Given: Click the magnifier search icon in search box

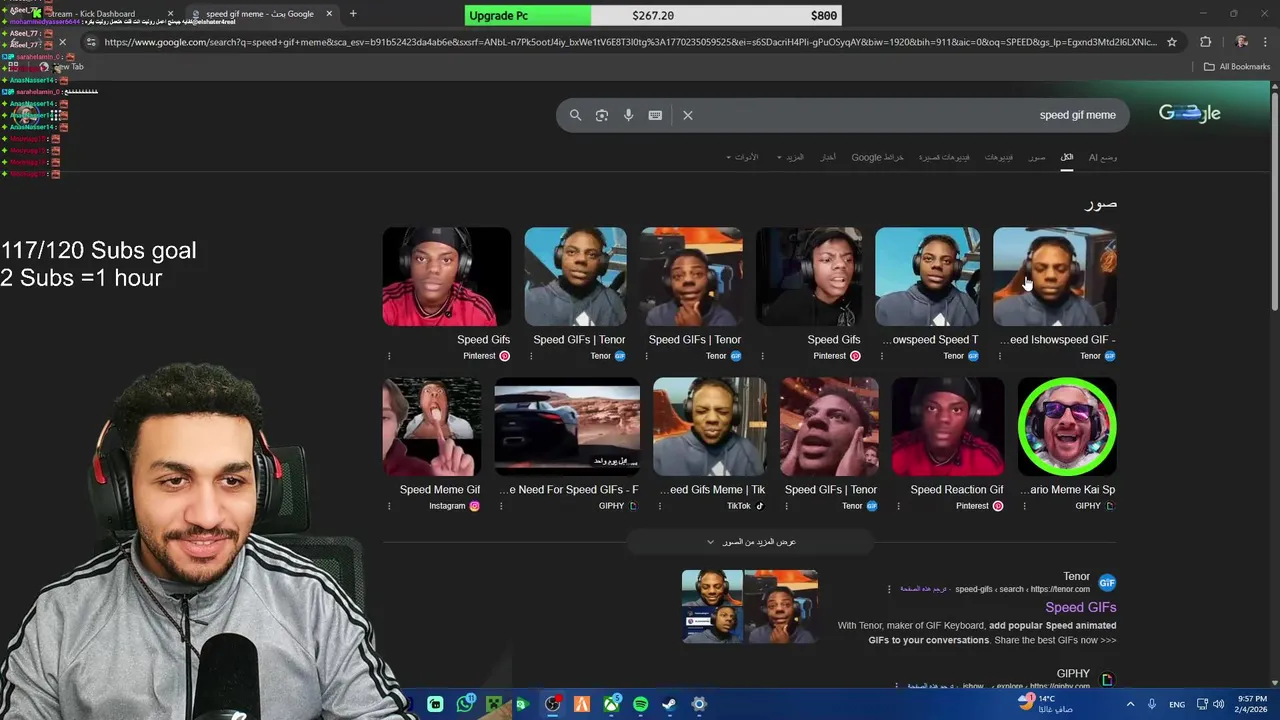Looking at the screenshot, I should 575,115.
